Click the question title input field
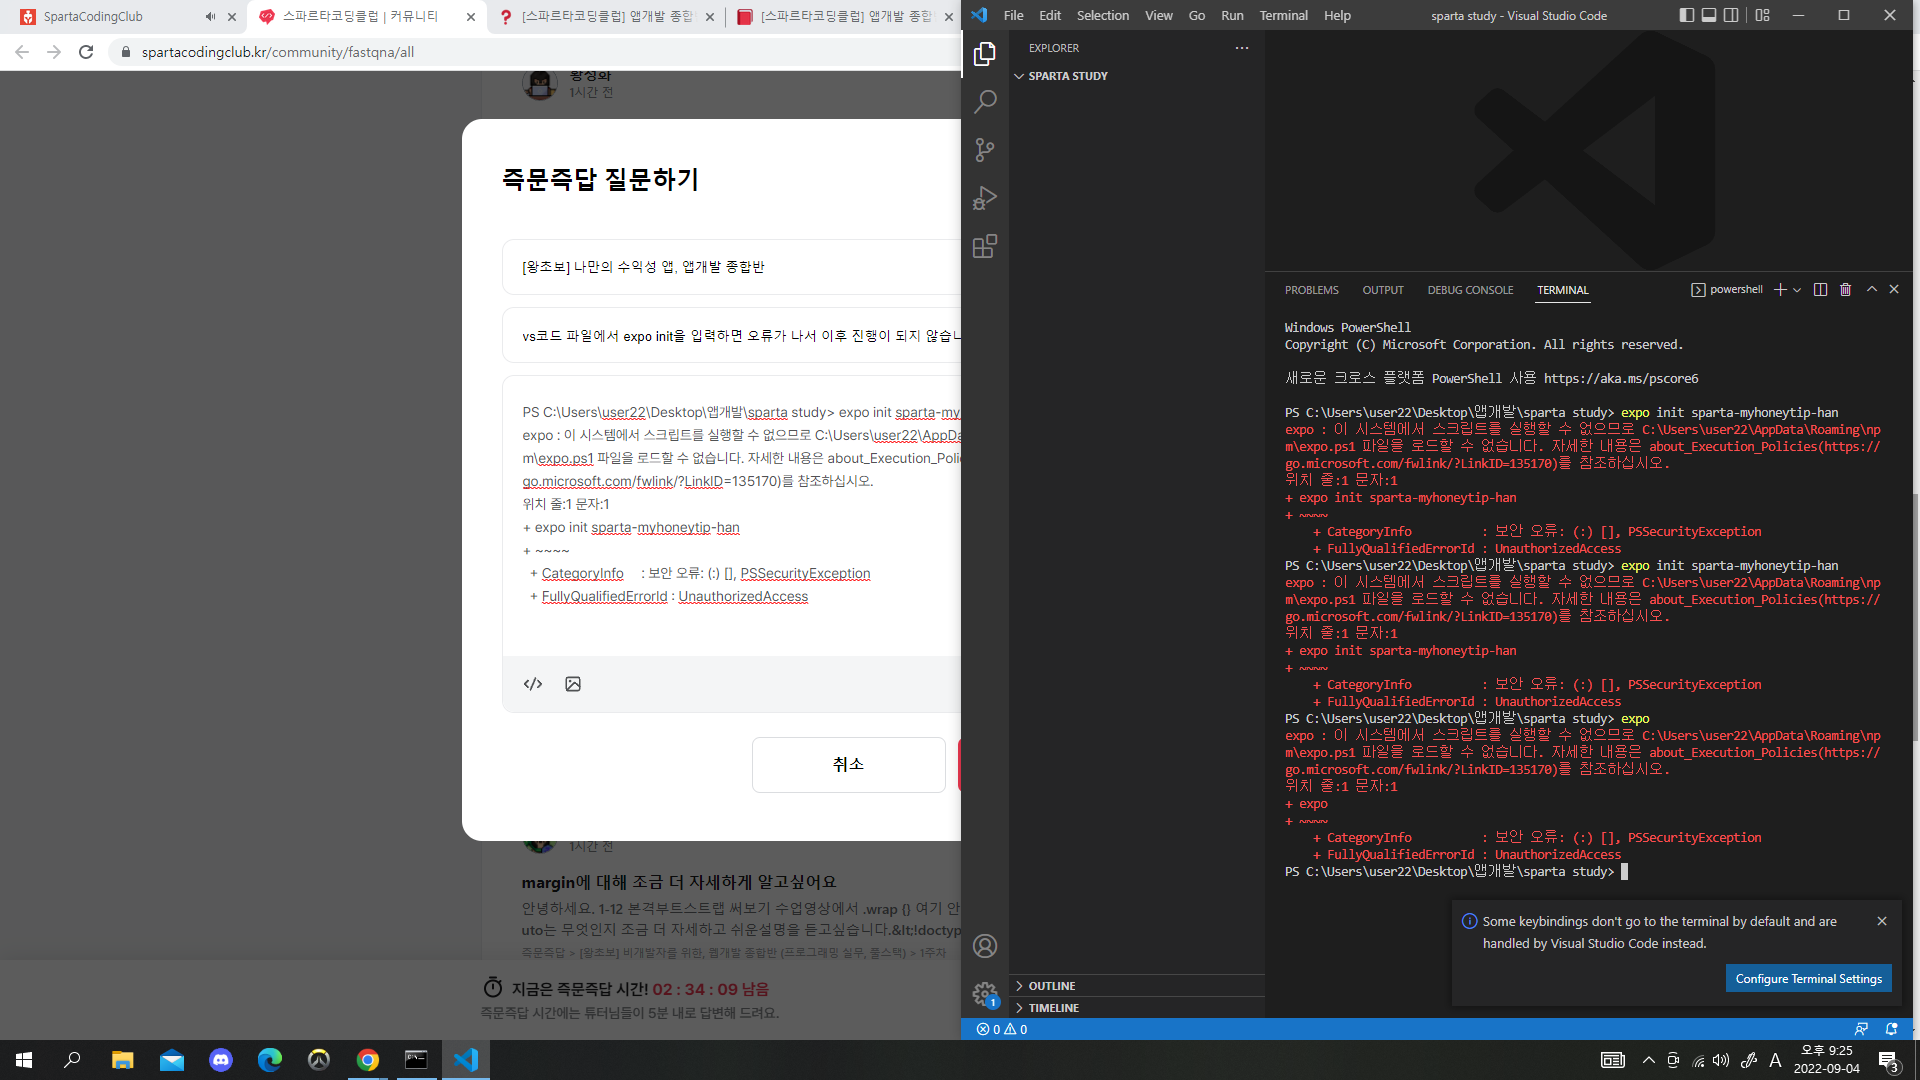Viewport: 1920px width, 1080px height. tap(732, 336)
